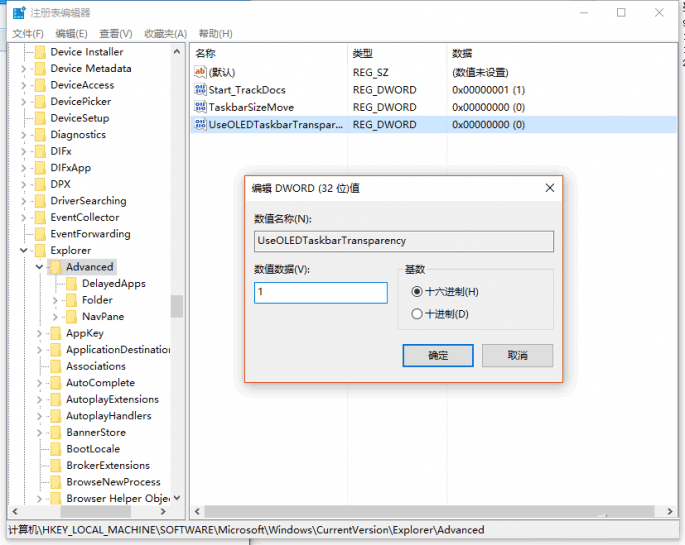The width and height of the screenshot is (685, 545).
Task: Open the 编辑(E) menu
Action: (x=72, y=34)
